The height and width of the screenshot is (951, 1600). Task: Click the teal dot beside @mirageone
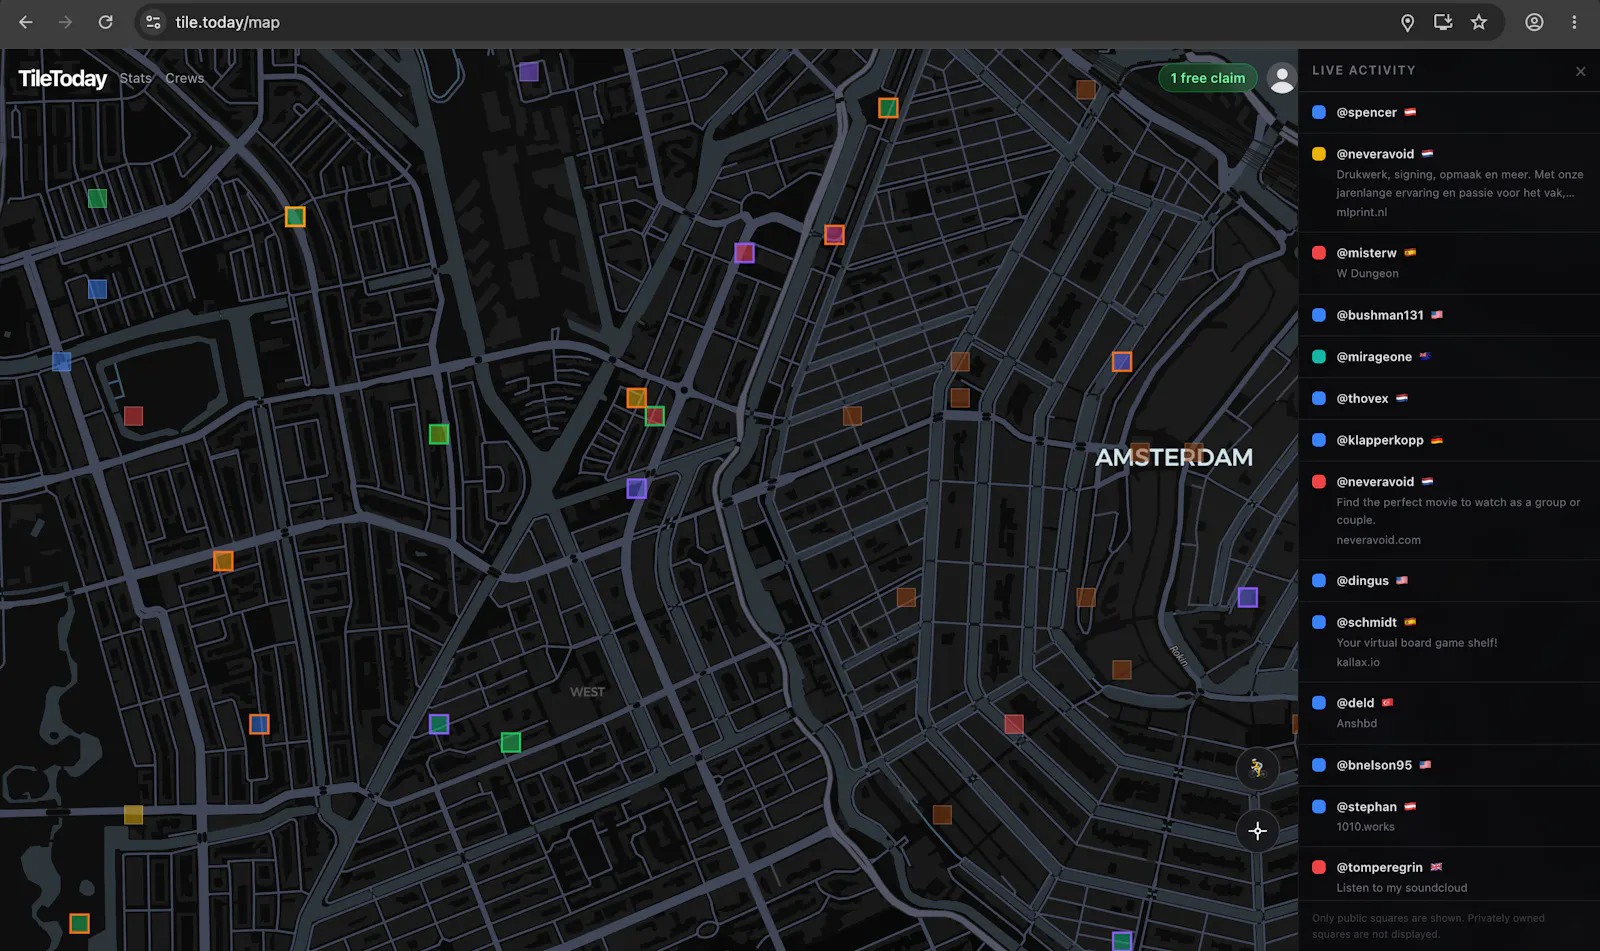(x=1319, y=357)
